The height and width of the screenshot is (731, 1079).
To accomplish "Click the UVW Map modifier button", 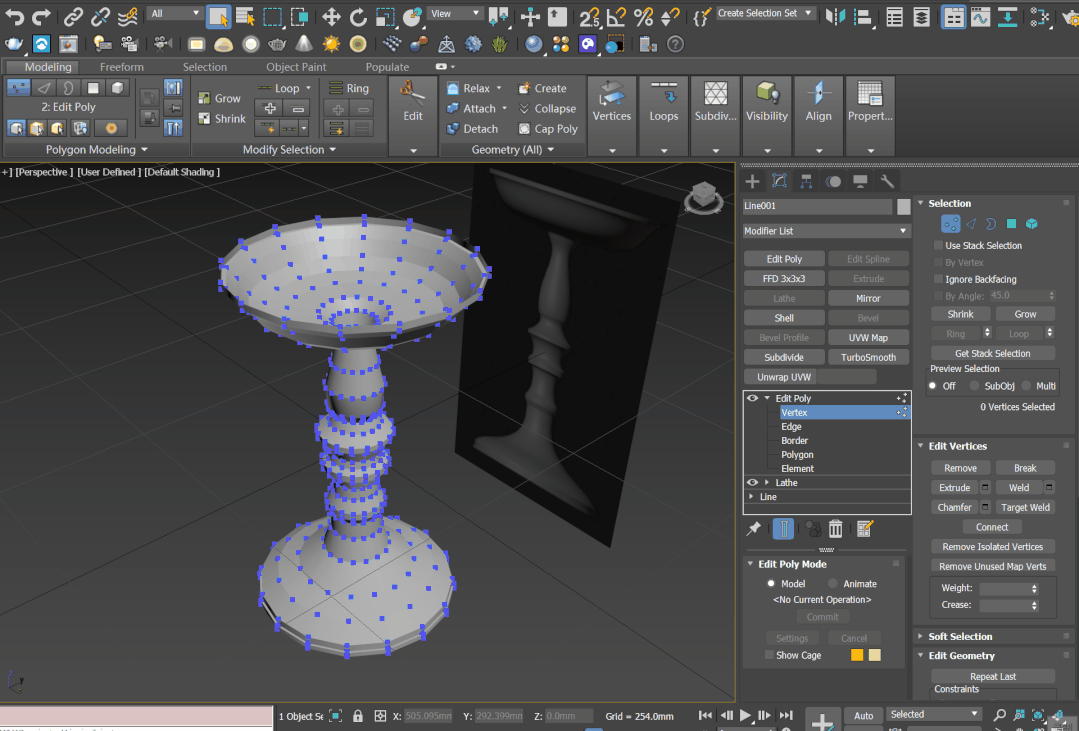I will coord(868,337).
